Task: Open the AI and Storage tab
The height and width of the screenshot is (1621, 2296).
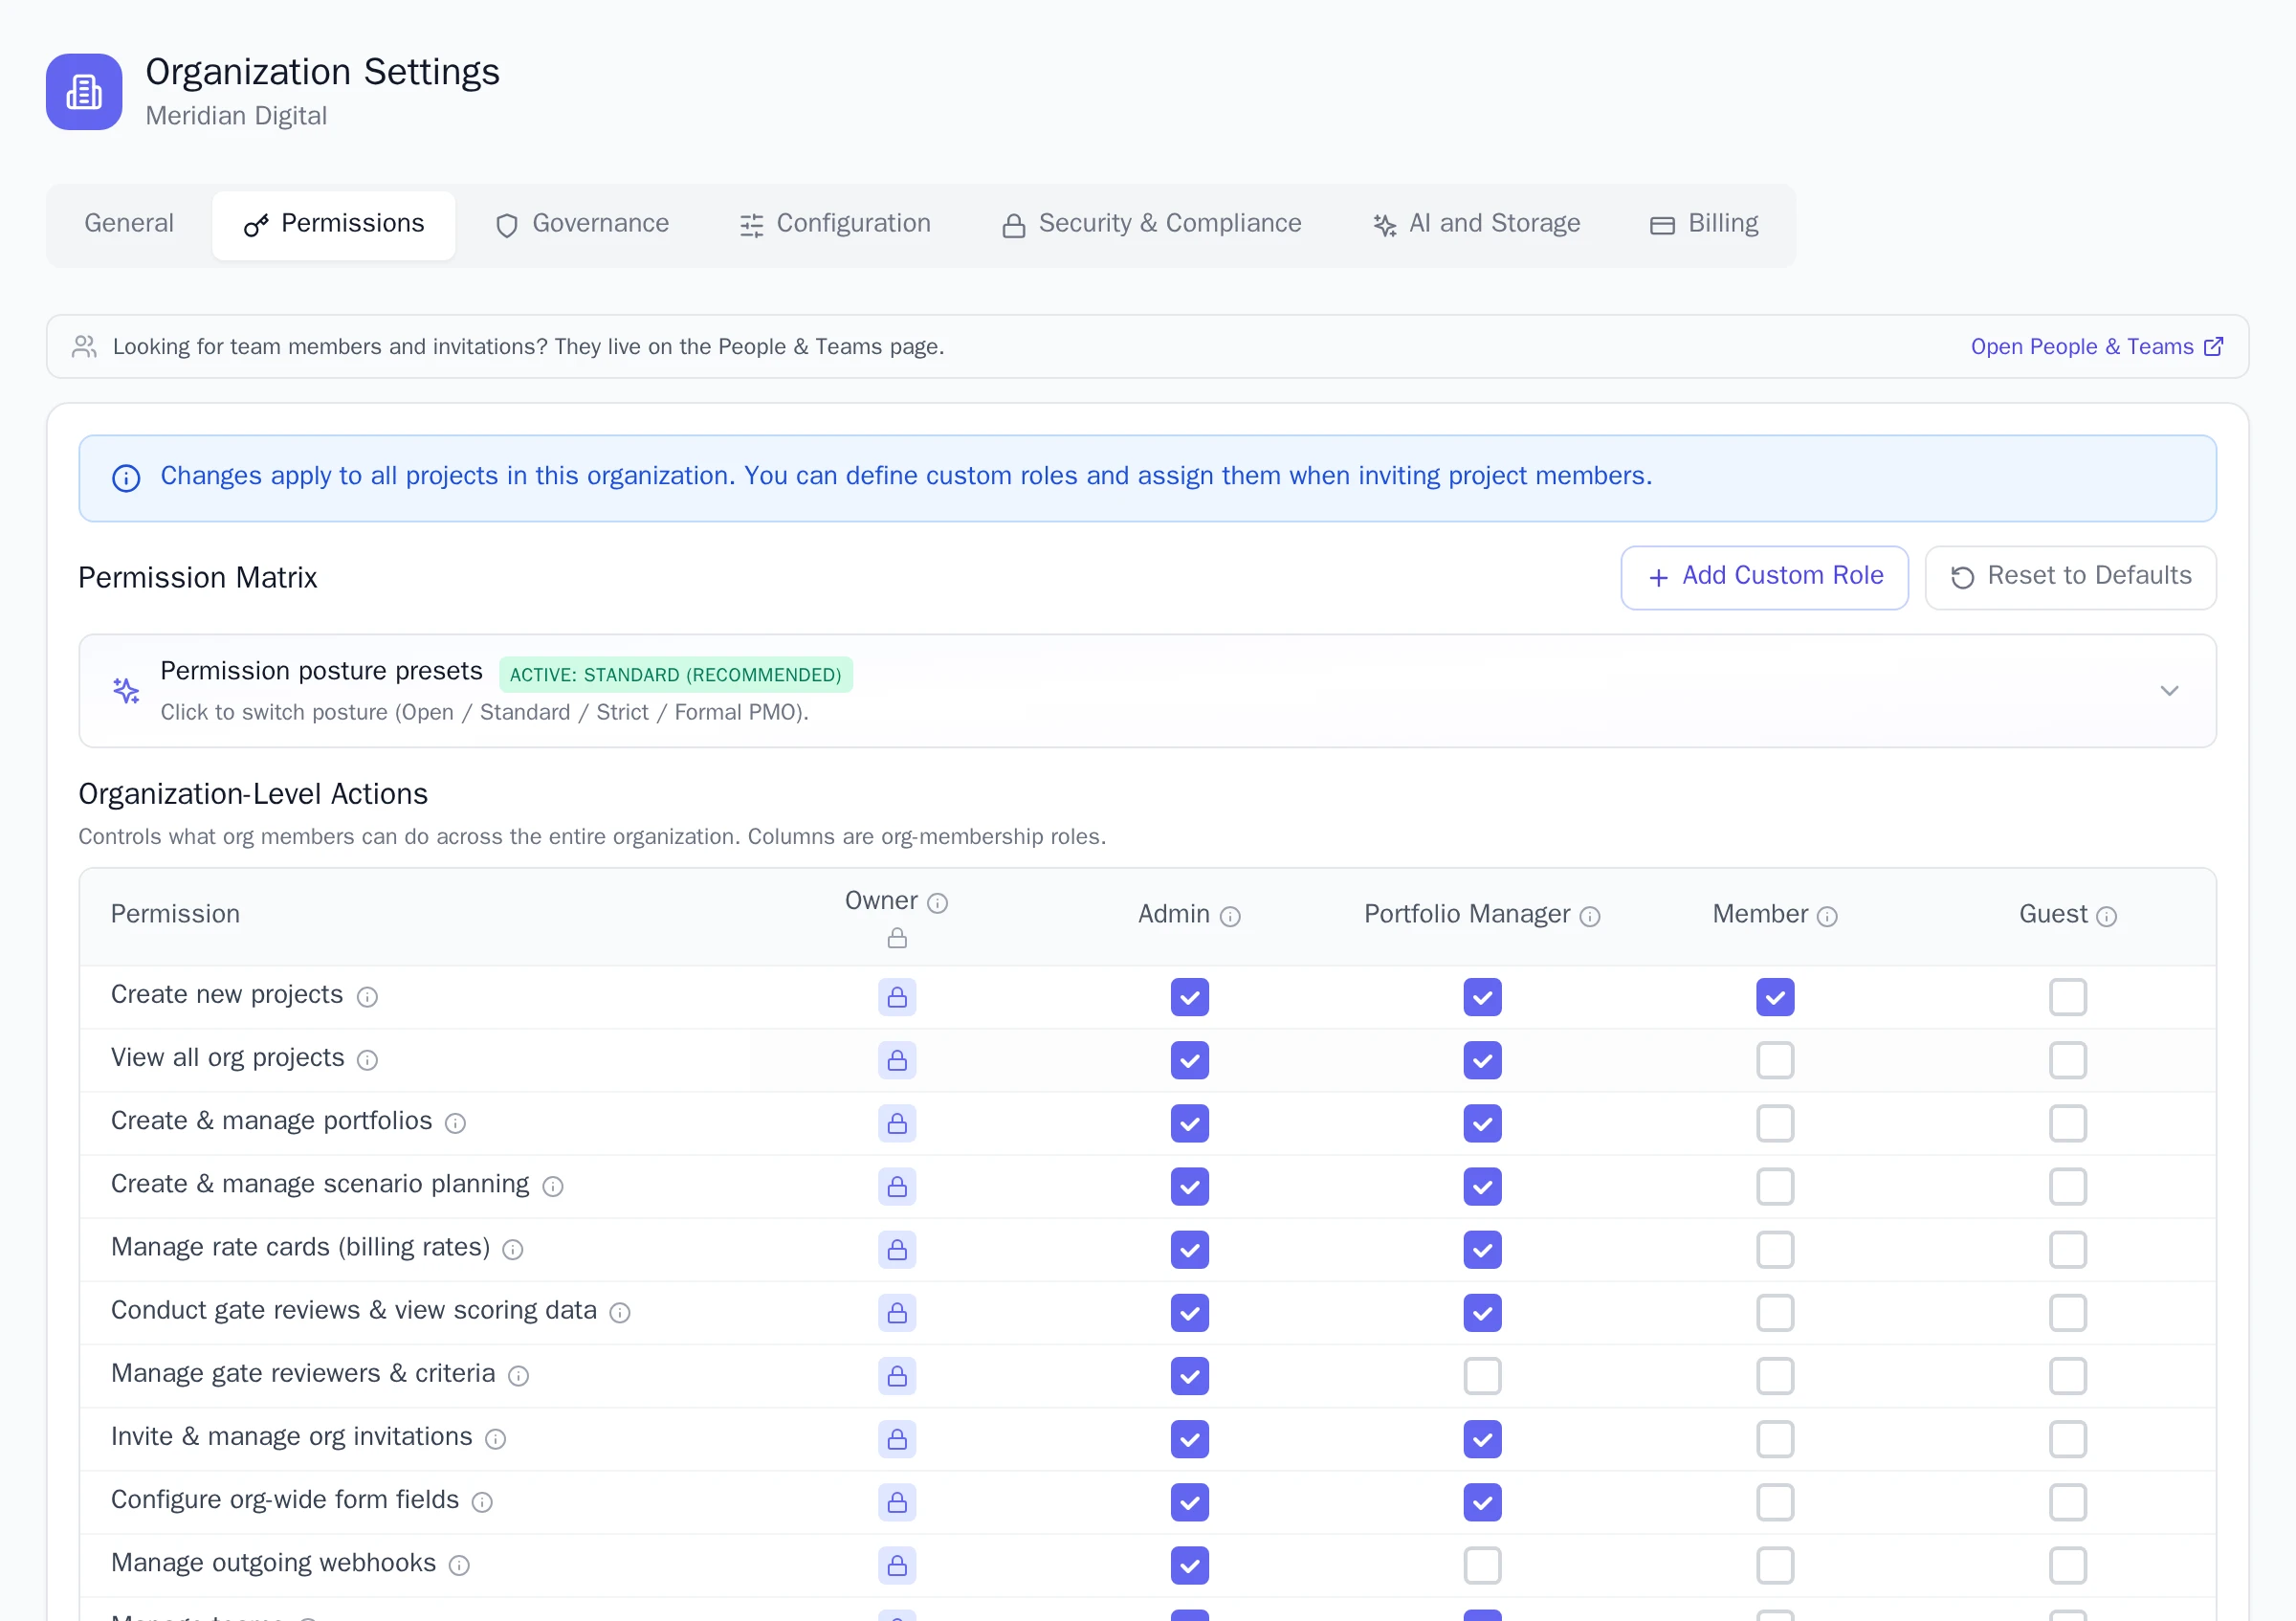Action: 1477,225
